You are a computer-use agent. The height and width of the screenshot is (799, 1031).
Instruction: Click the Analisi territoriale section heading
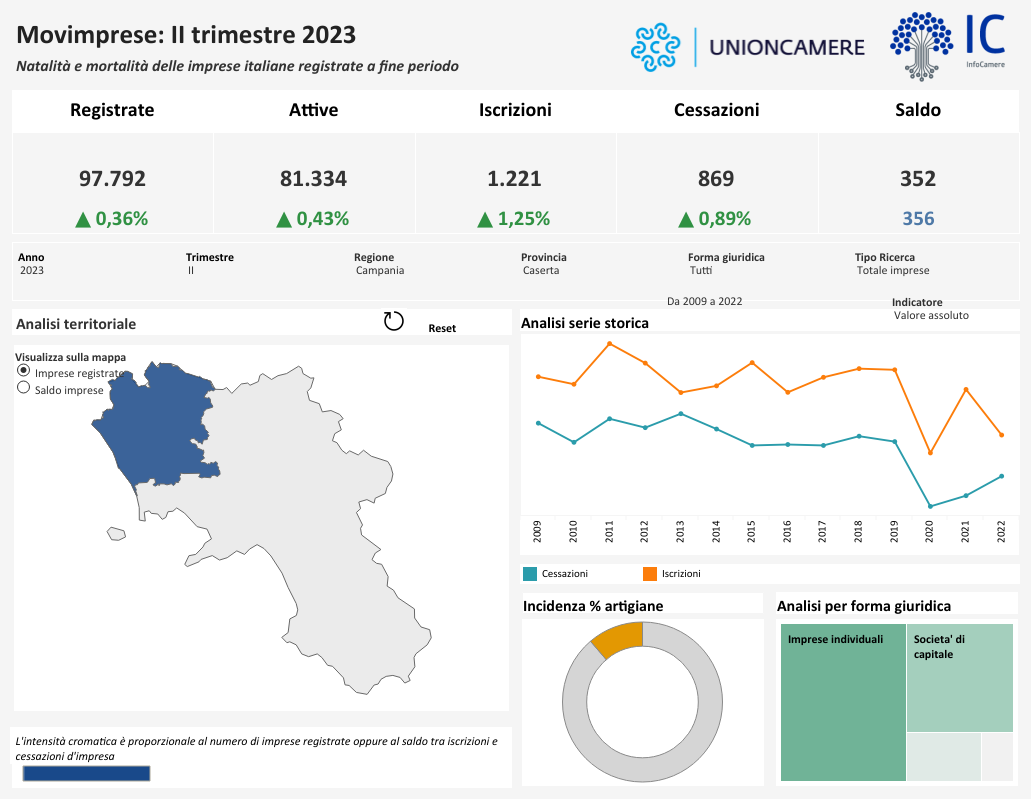[x=76, y=324]
